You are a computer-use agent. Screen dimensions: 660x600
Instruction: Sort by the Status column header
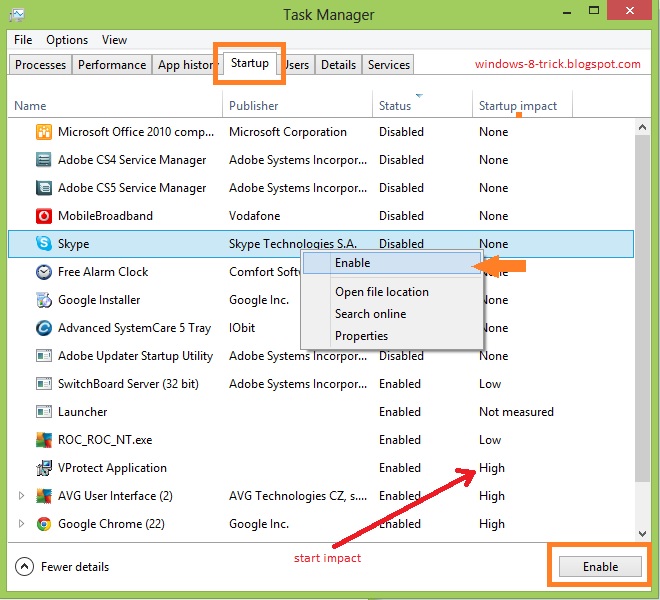[x=423, y=105]
